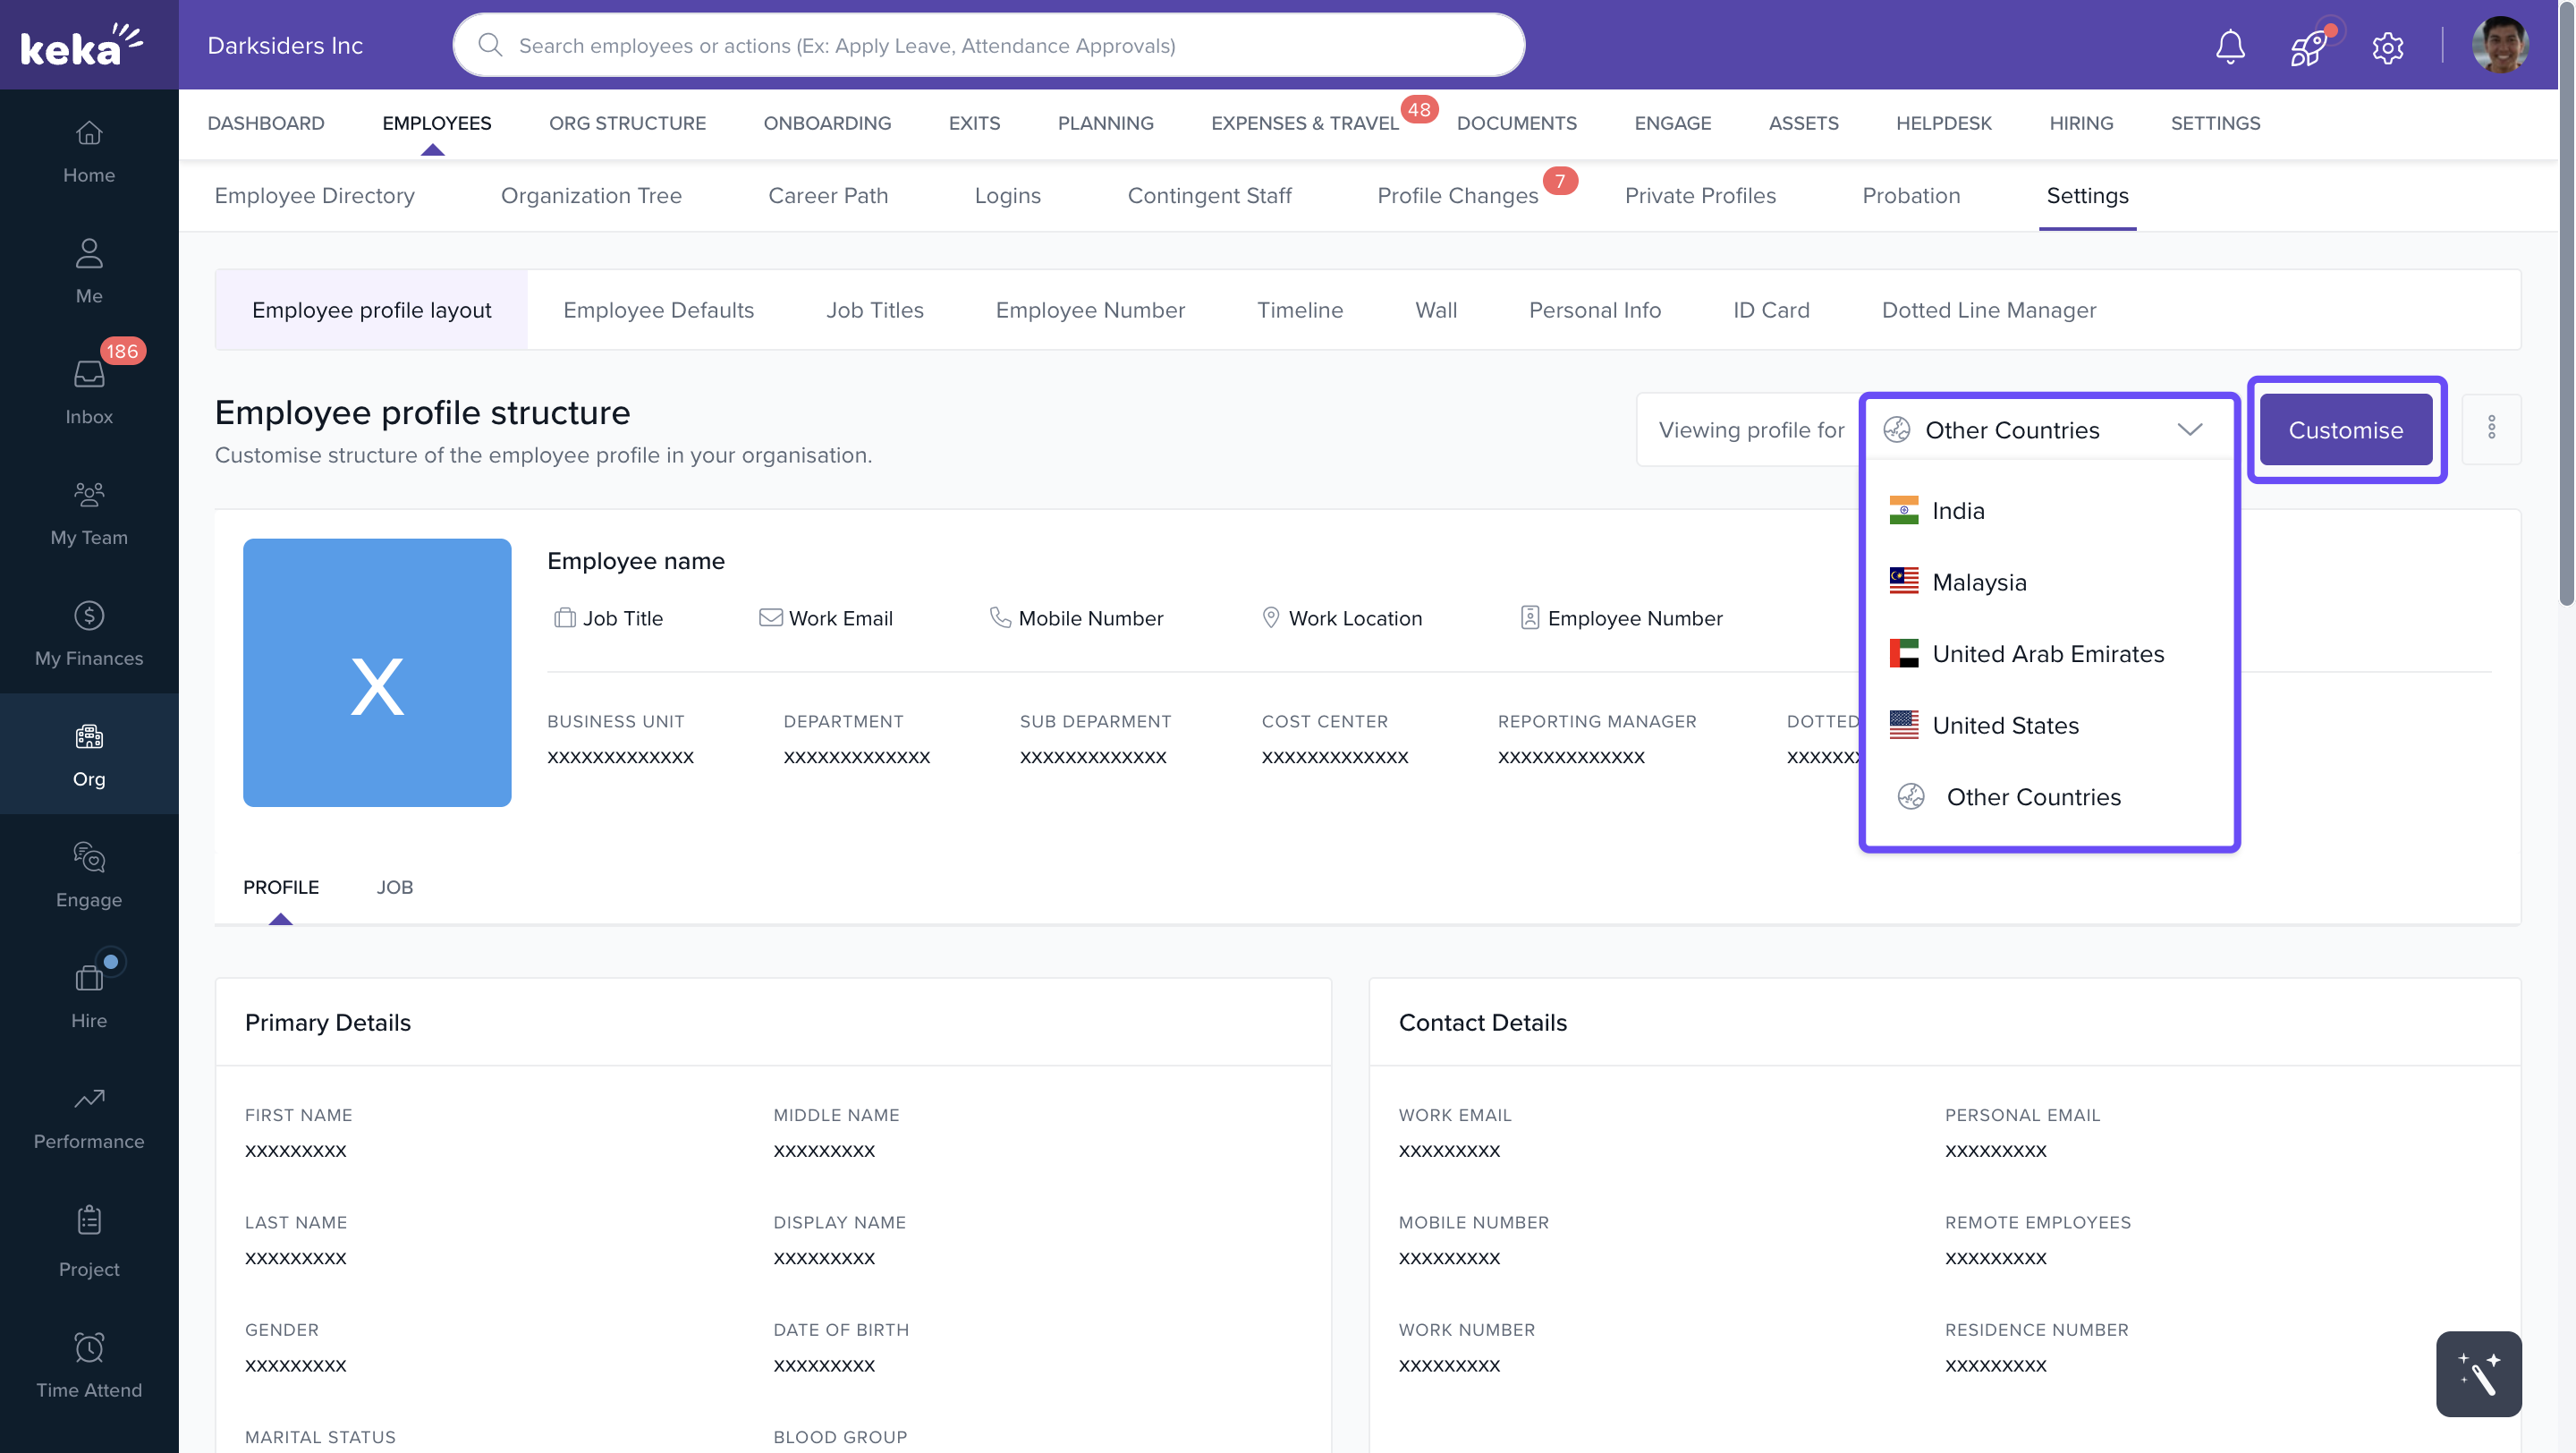Viewport: 2576px width, 1453px height.
Task: Click the Customise button
Action: [x=2345, y=430]
